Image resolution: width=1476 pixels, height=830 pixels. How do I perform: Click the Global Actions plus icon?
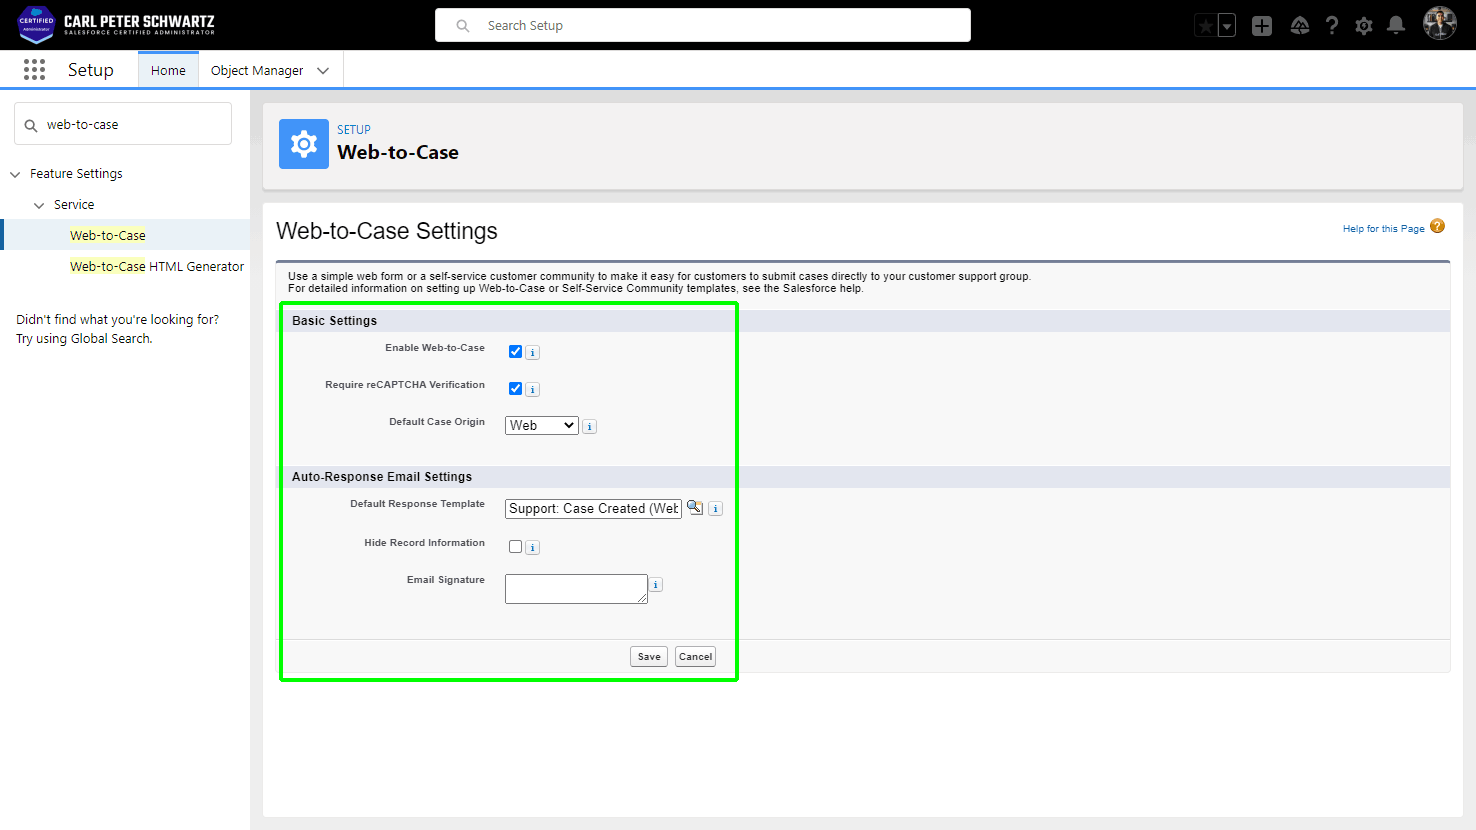click(x=1262, y=26)
